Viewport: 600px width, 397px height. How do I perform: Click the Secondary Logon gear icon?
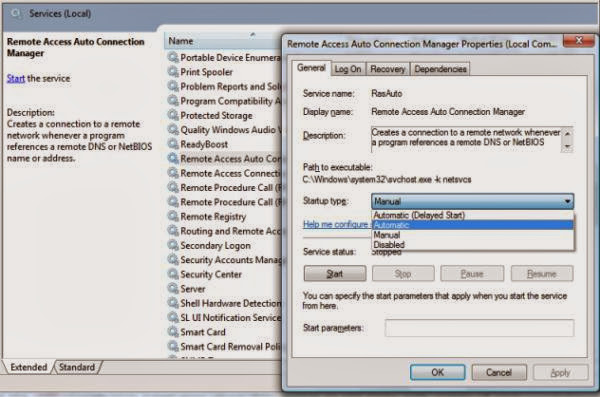pyautogui.click(x=173, y=245)
